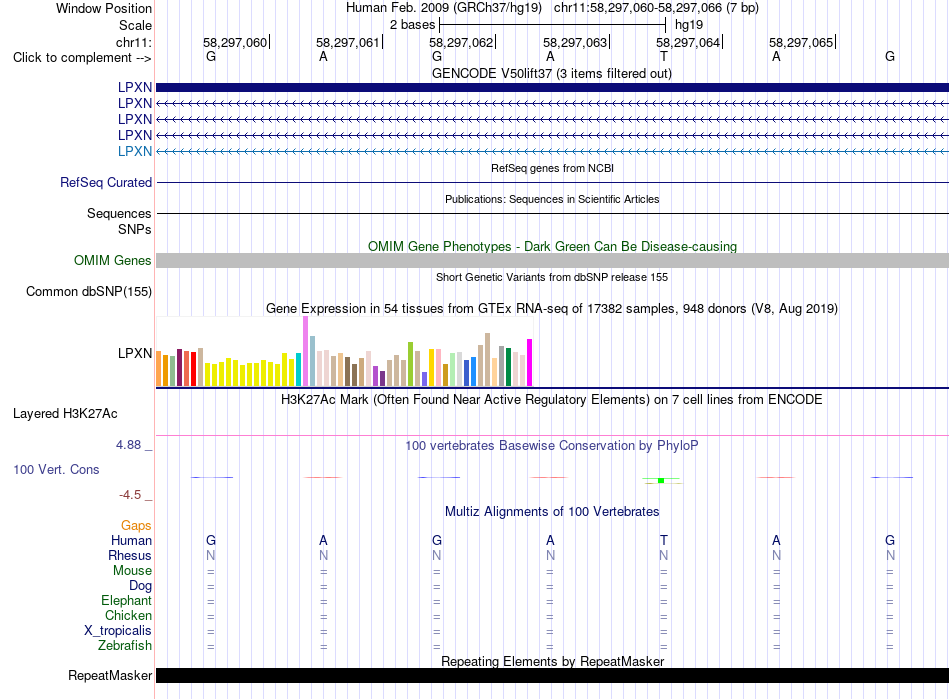Click the magenta GTEx bar at chart end

pos(530,362)
